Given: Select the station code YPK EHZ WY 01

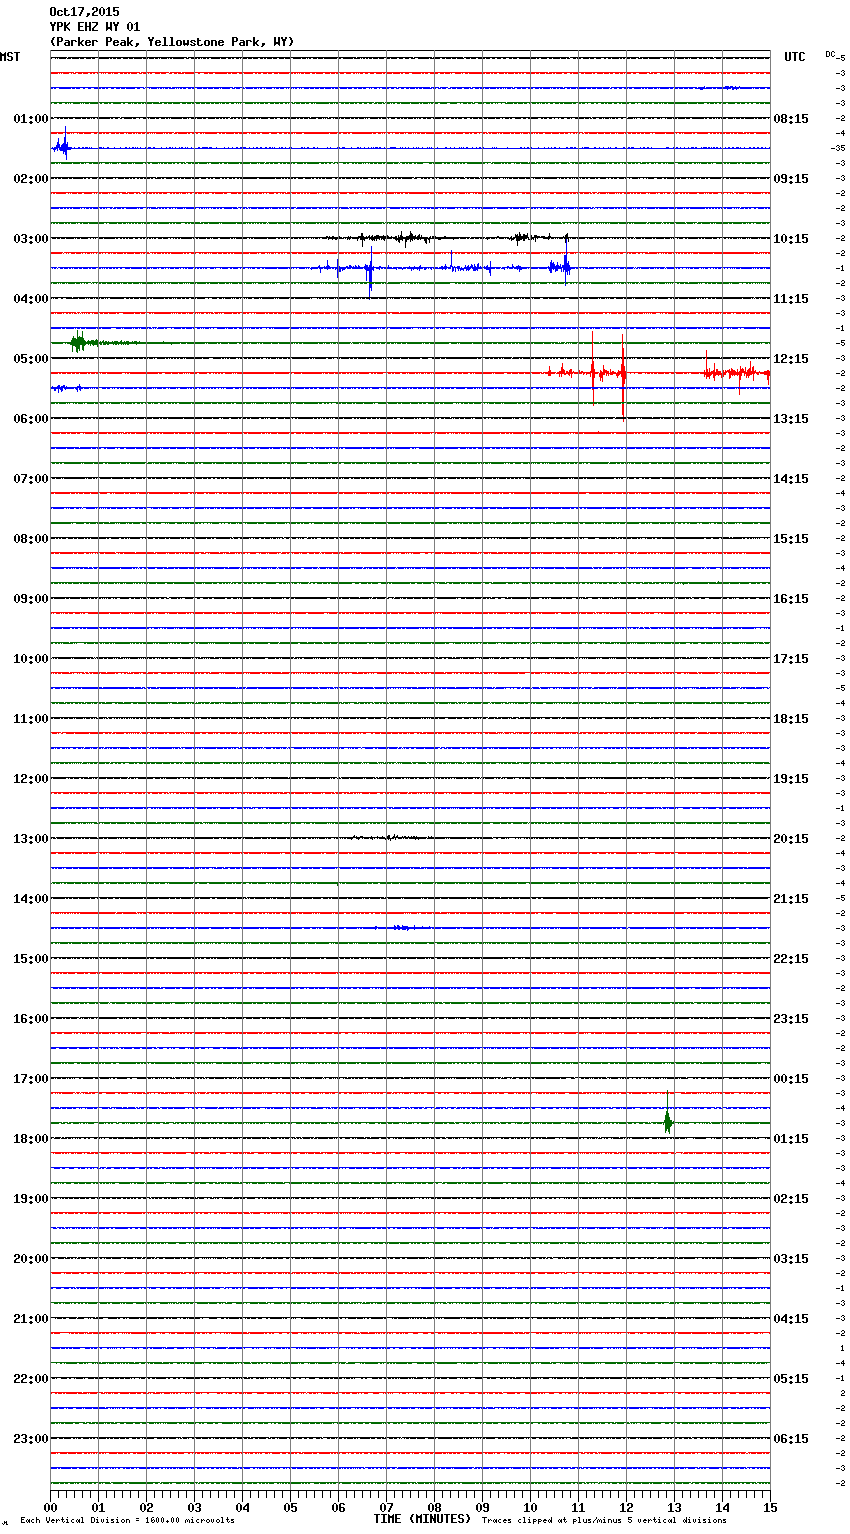Looking at the screenshot, I should pos(95,27).
